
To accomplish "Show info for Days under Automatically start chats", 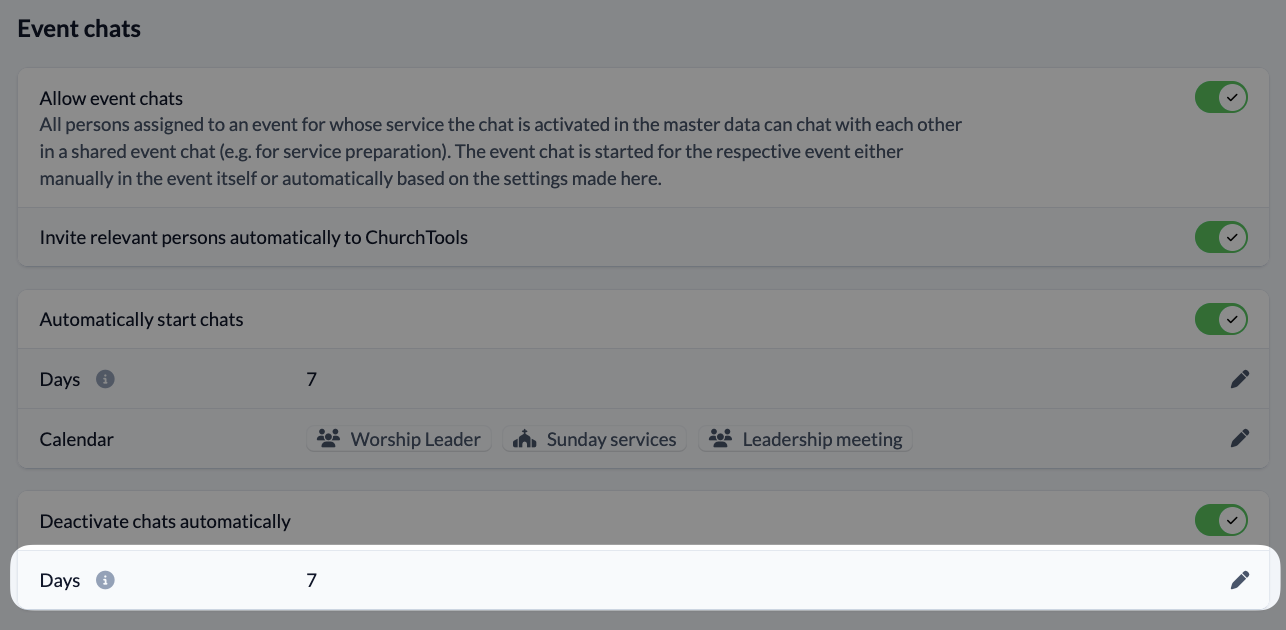I will pos(105,379).
